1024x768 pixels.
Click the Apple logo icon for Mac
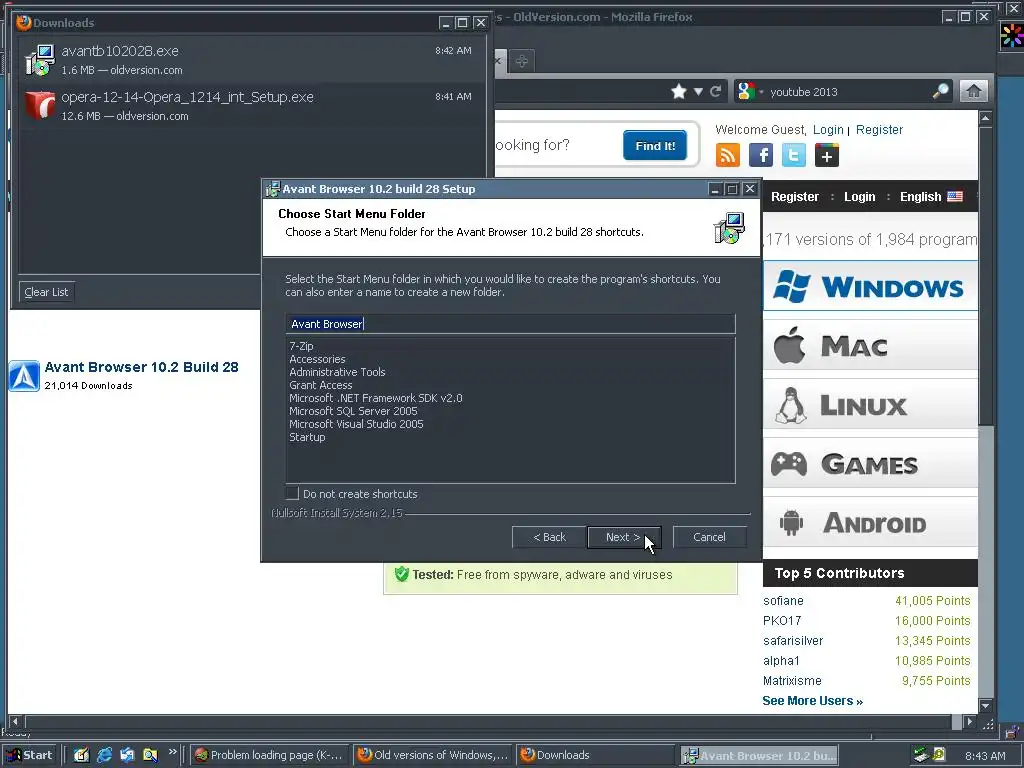click(x=790, y=345)
